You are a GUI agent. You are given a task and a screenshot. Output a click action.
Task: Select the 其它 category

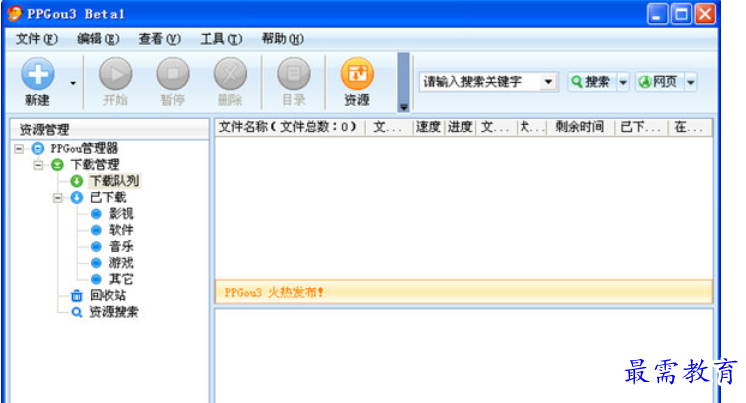(x=121, y=279)
